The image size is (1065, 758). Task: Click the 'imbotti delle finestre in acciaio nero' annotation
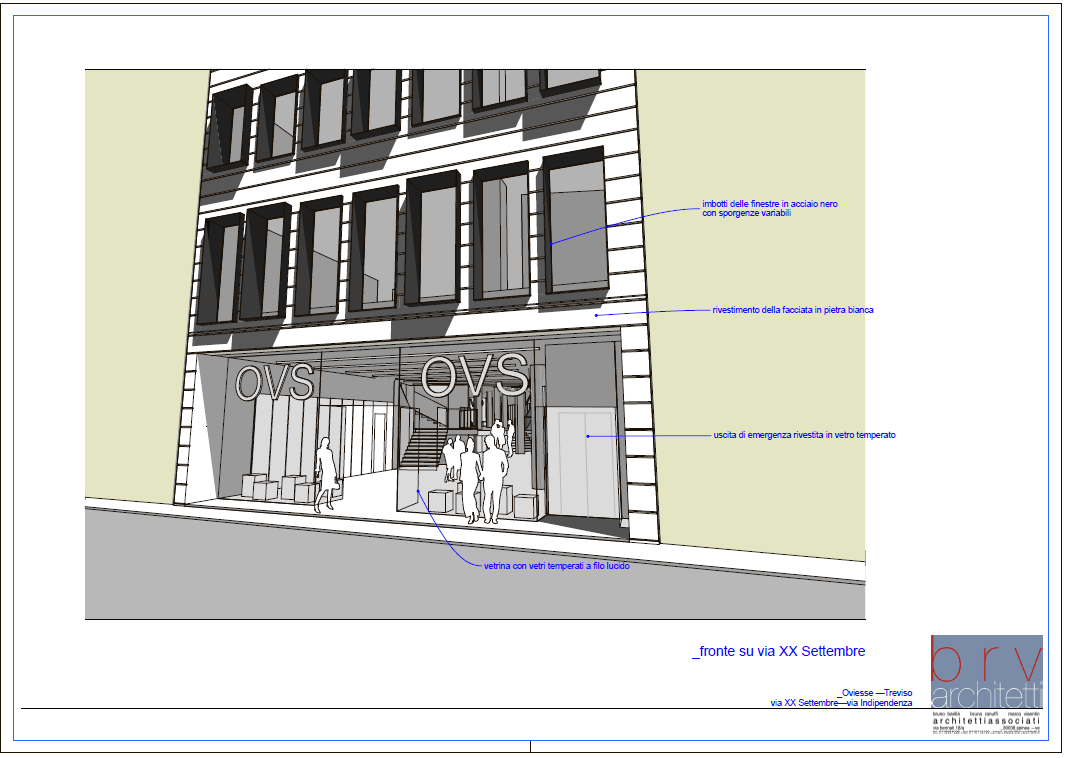[x=770, y=208]
